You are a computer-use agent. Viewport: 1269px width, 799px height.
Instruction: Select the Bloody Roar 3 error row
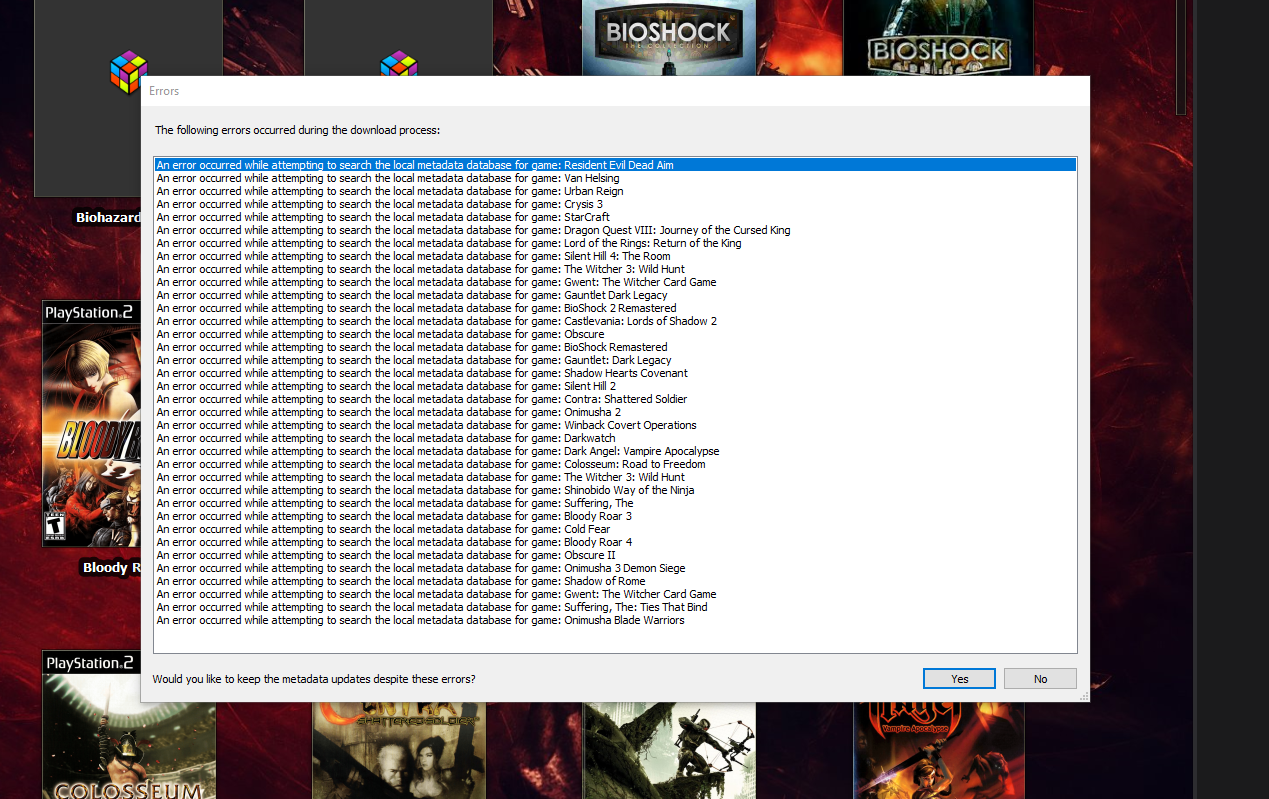pyautogui.click(x=615, y=516)
